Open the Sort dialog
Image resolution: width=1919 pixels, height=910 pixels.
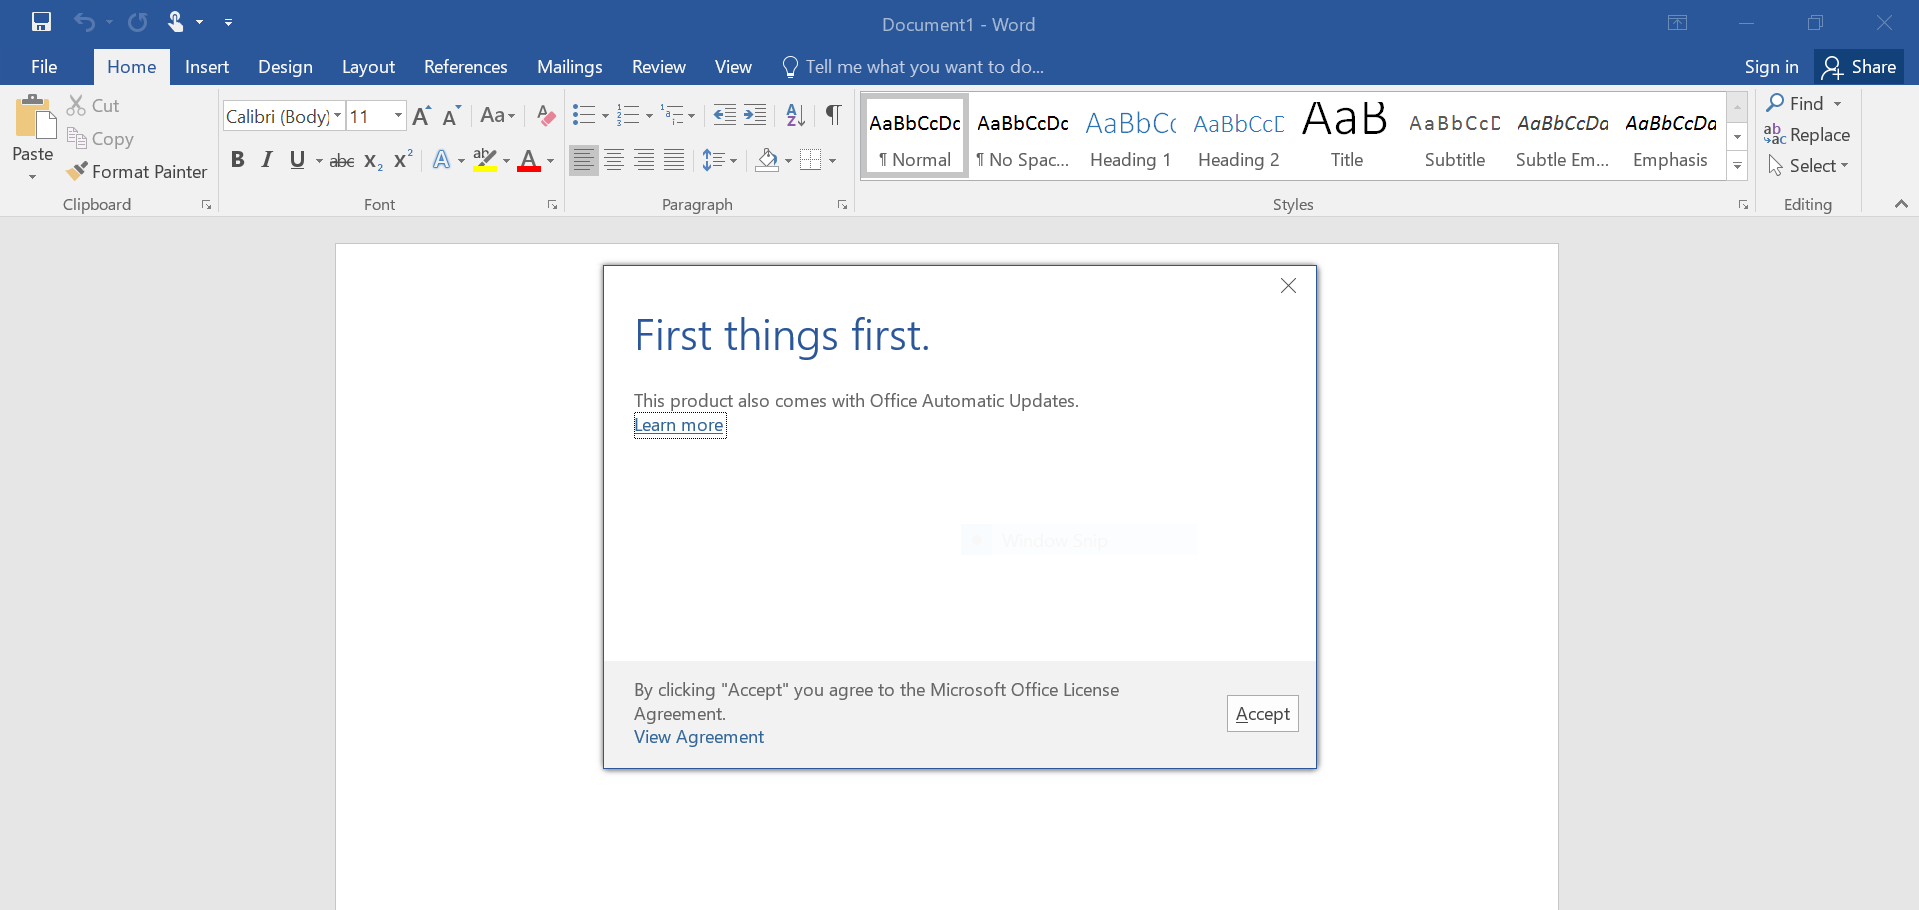(795, 115)
